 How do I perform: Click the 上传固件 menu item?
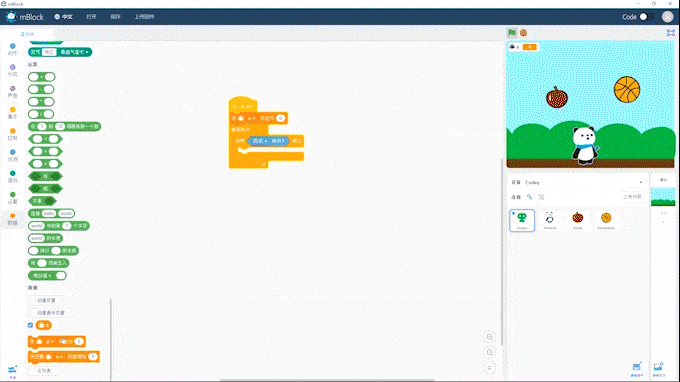coord(144,17)
